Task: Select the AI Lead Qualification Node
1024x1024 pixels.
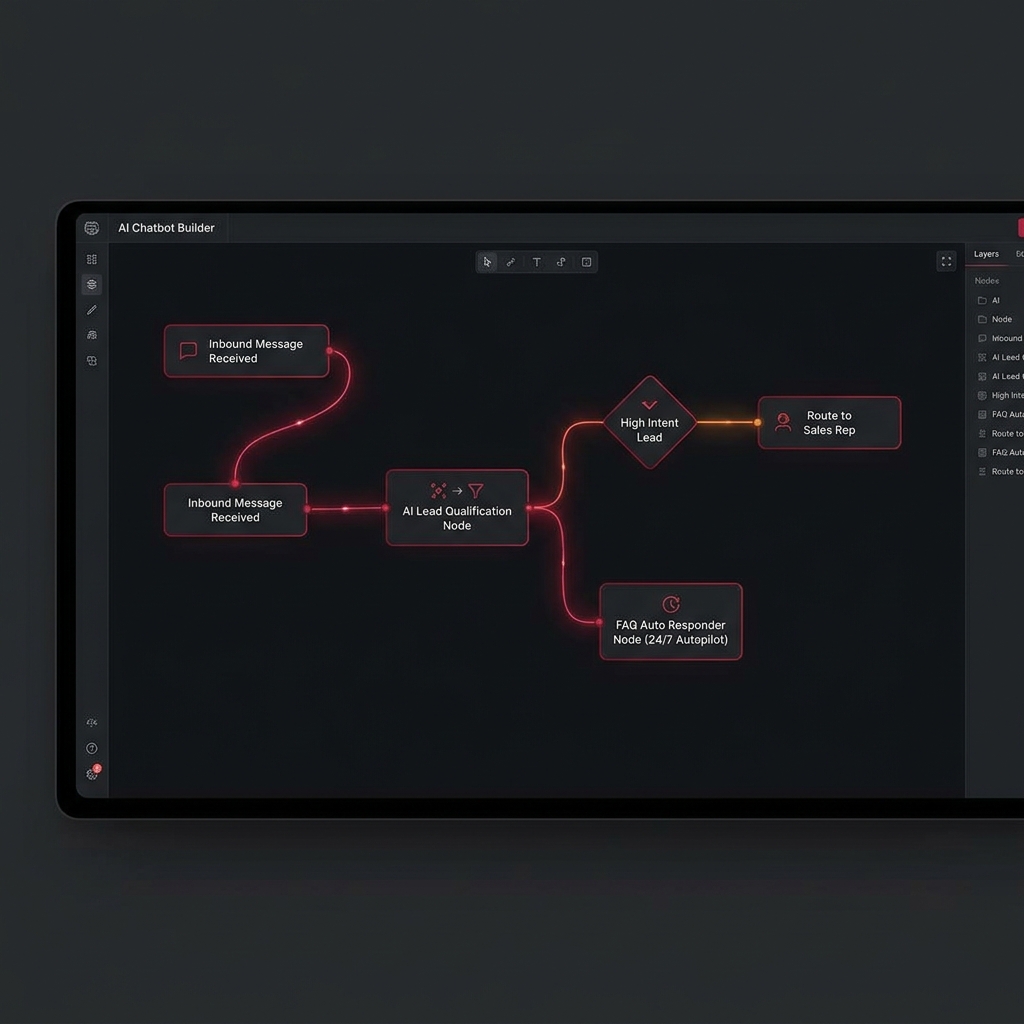Action: point(456,507)
